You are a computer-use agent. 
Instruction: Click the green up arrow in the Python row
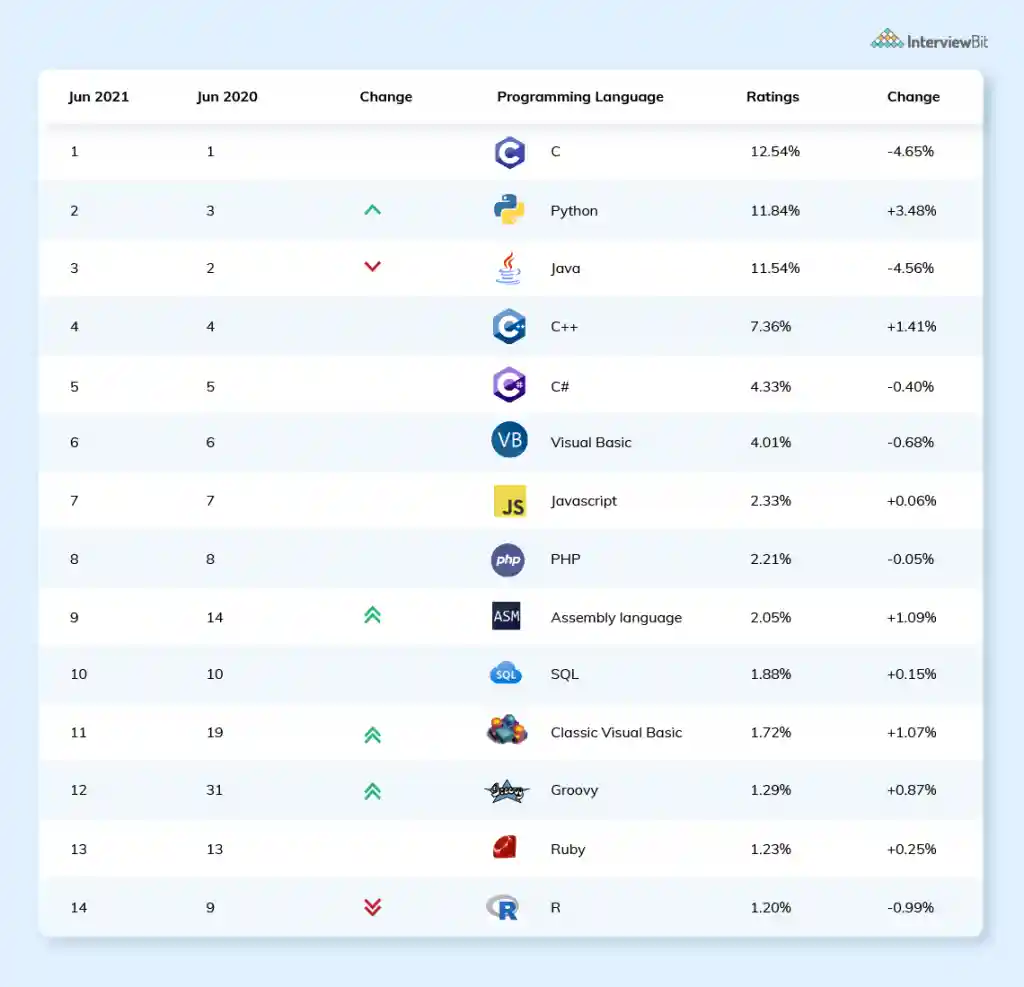pyautogui.click(x=372, y=210)
